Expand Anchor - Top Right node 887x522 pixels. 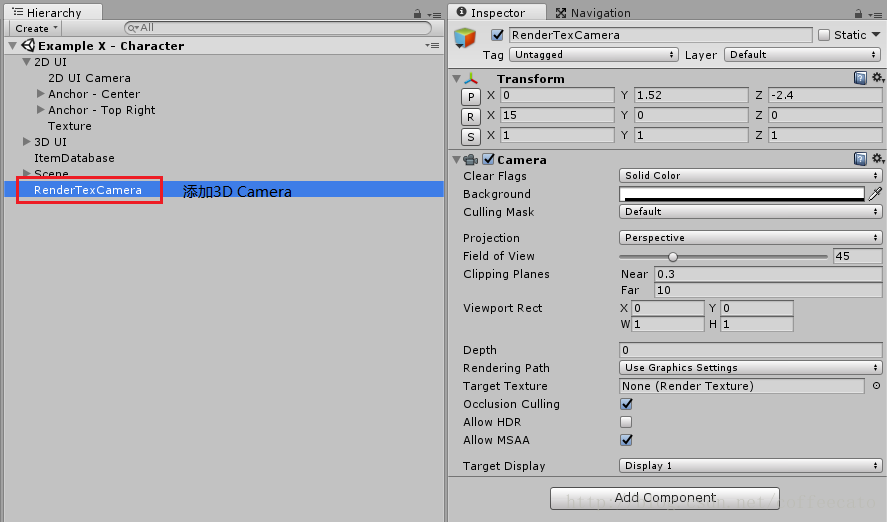tap(41, 109)
